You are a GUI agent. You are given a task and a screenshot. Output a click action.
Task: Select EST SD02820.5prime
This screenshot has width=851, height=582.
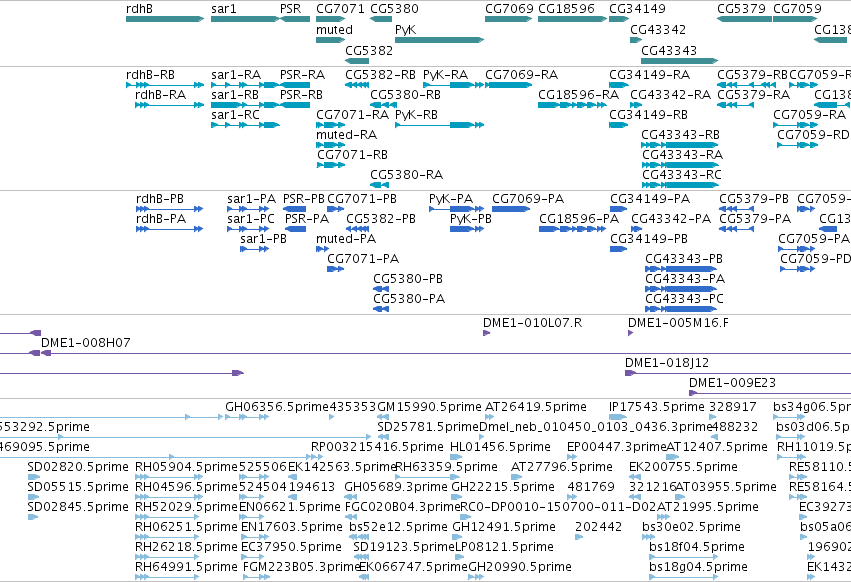pyautogui.click(x=78, y=467)
